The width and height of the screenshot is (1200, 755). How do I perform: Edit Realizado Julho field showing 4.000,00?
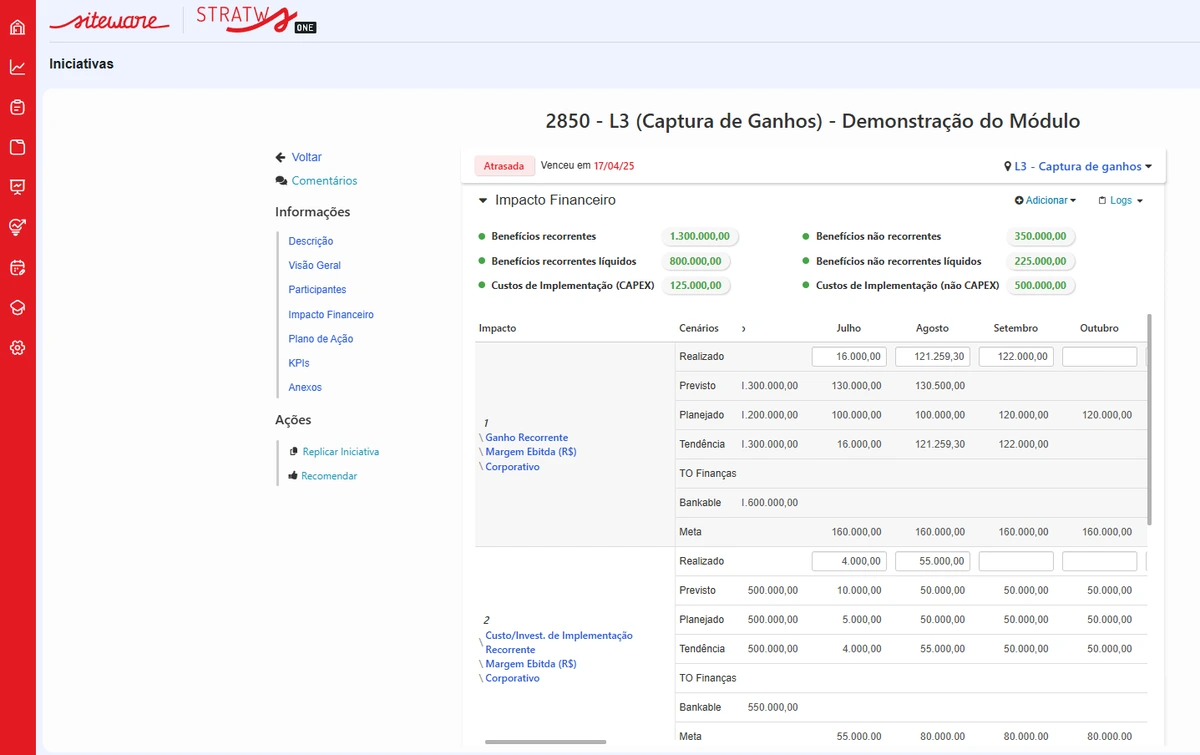click(849, 562)
